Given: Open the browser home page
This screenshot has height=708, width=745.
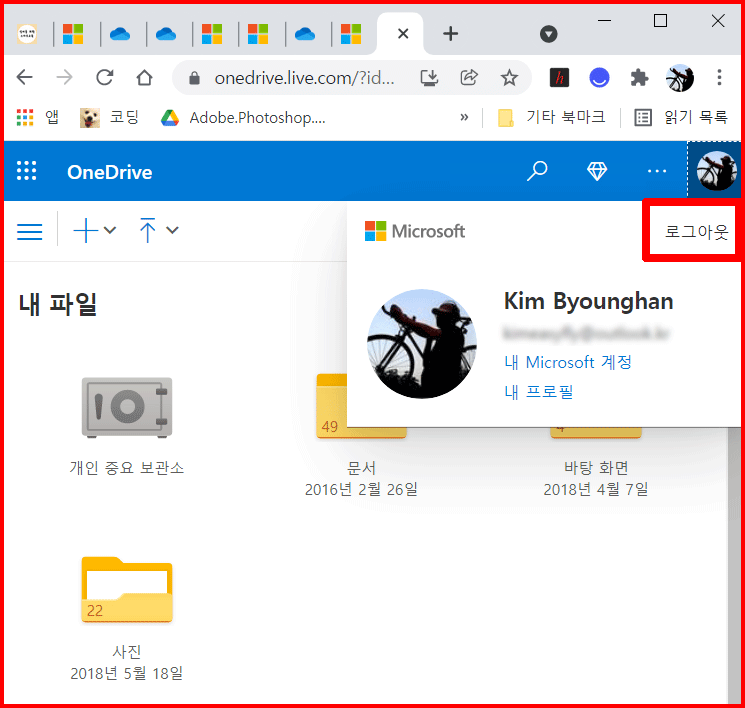Looking at the screenshot, I should [144, 77].
